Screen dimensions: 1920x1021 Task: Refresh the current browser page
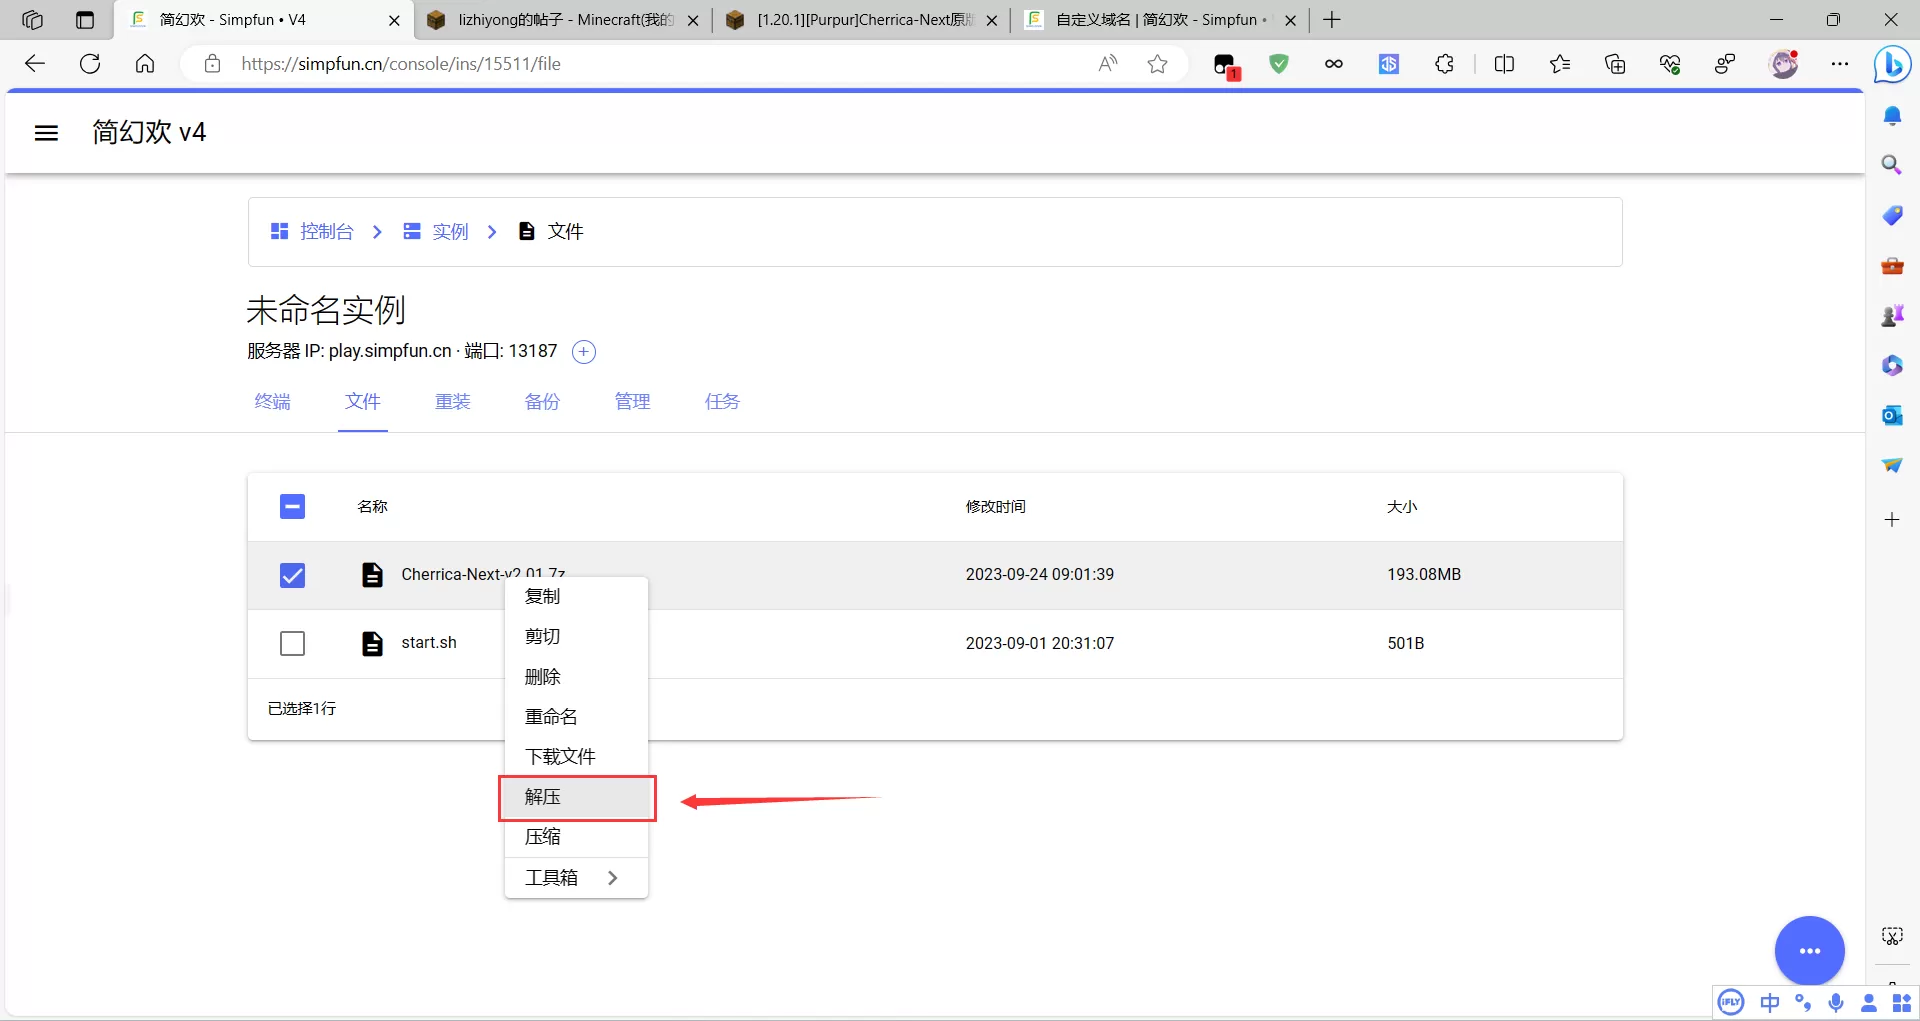(90, 64)
